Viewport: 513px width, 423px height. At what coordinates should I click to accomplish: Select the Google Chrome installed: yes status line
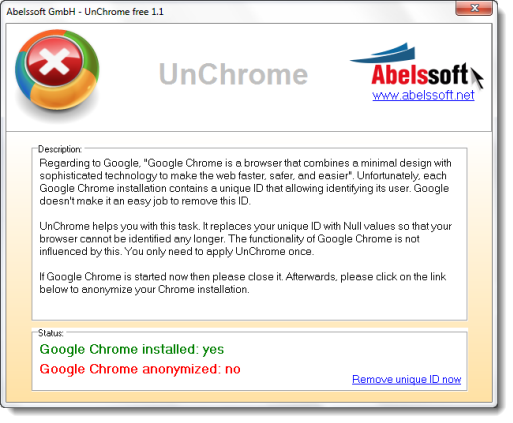(132, 349)
